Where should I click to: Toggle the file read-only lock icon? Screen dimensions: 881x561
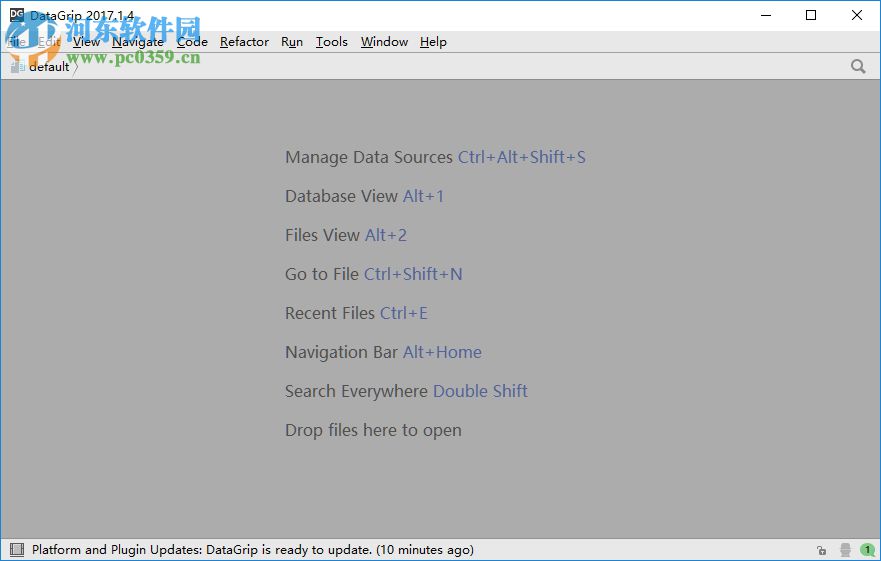(x=821, y=550)
